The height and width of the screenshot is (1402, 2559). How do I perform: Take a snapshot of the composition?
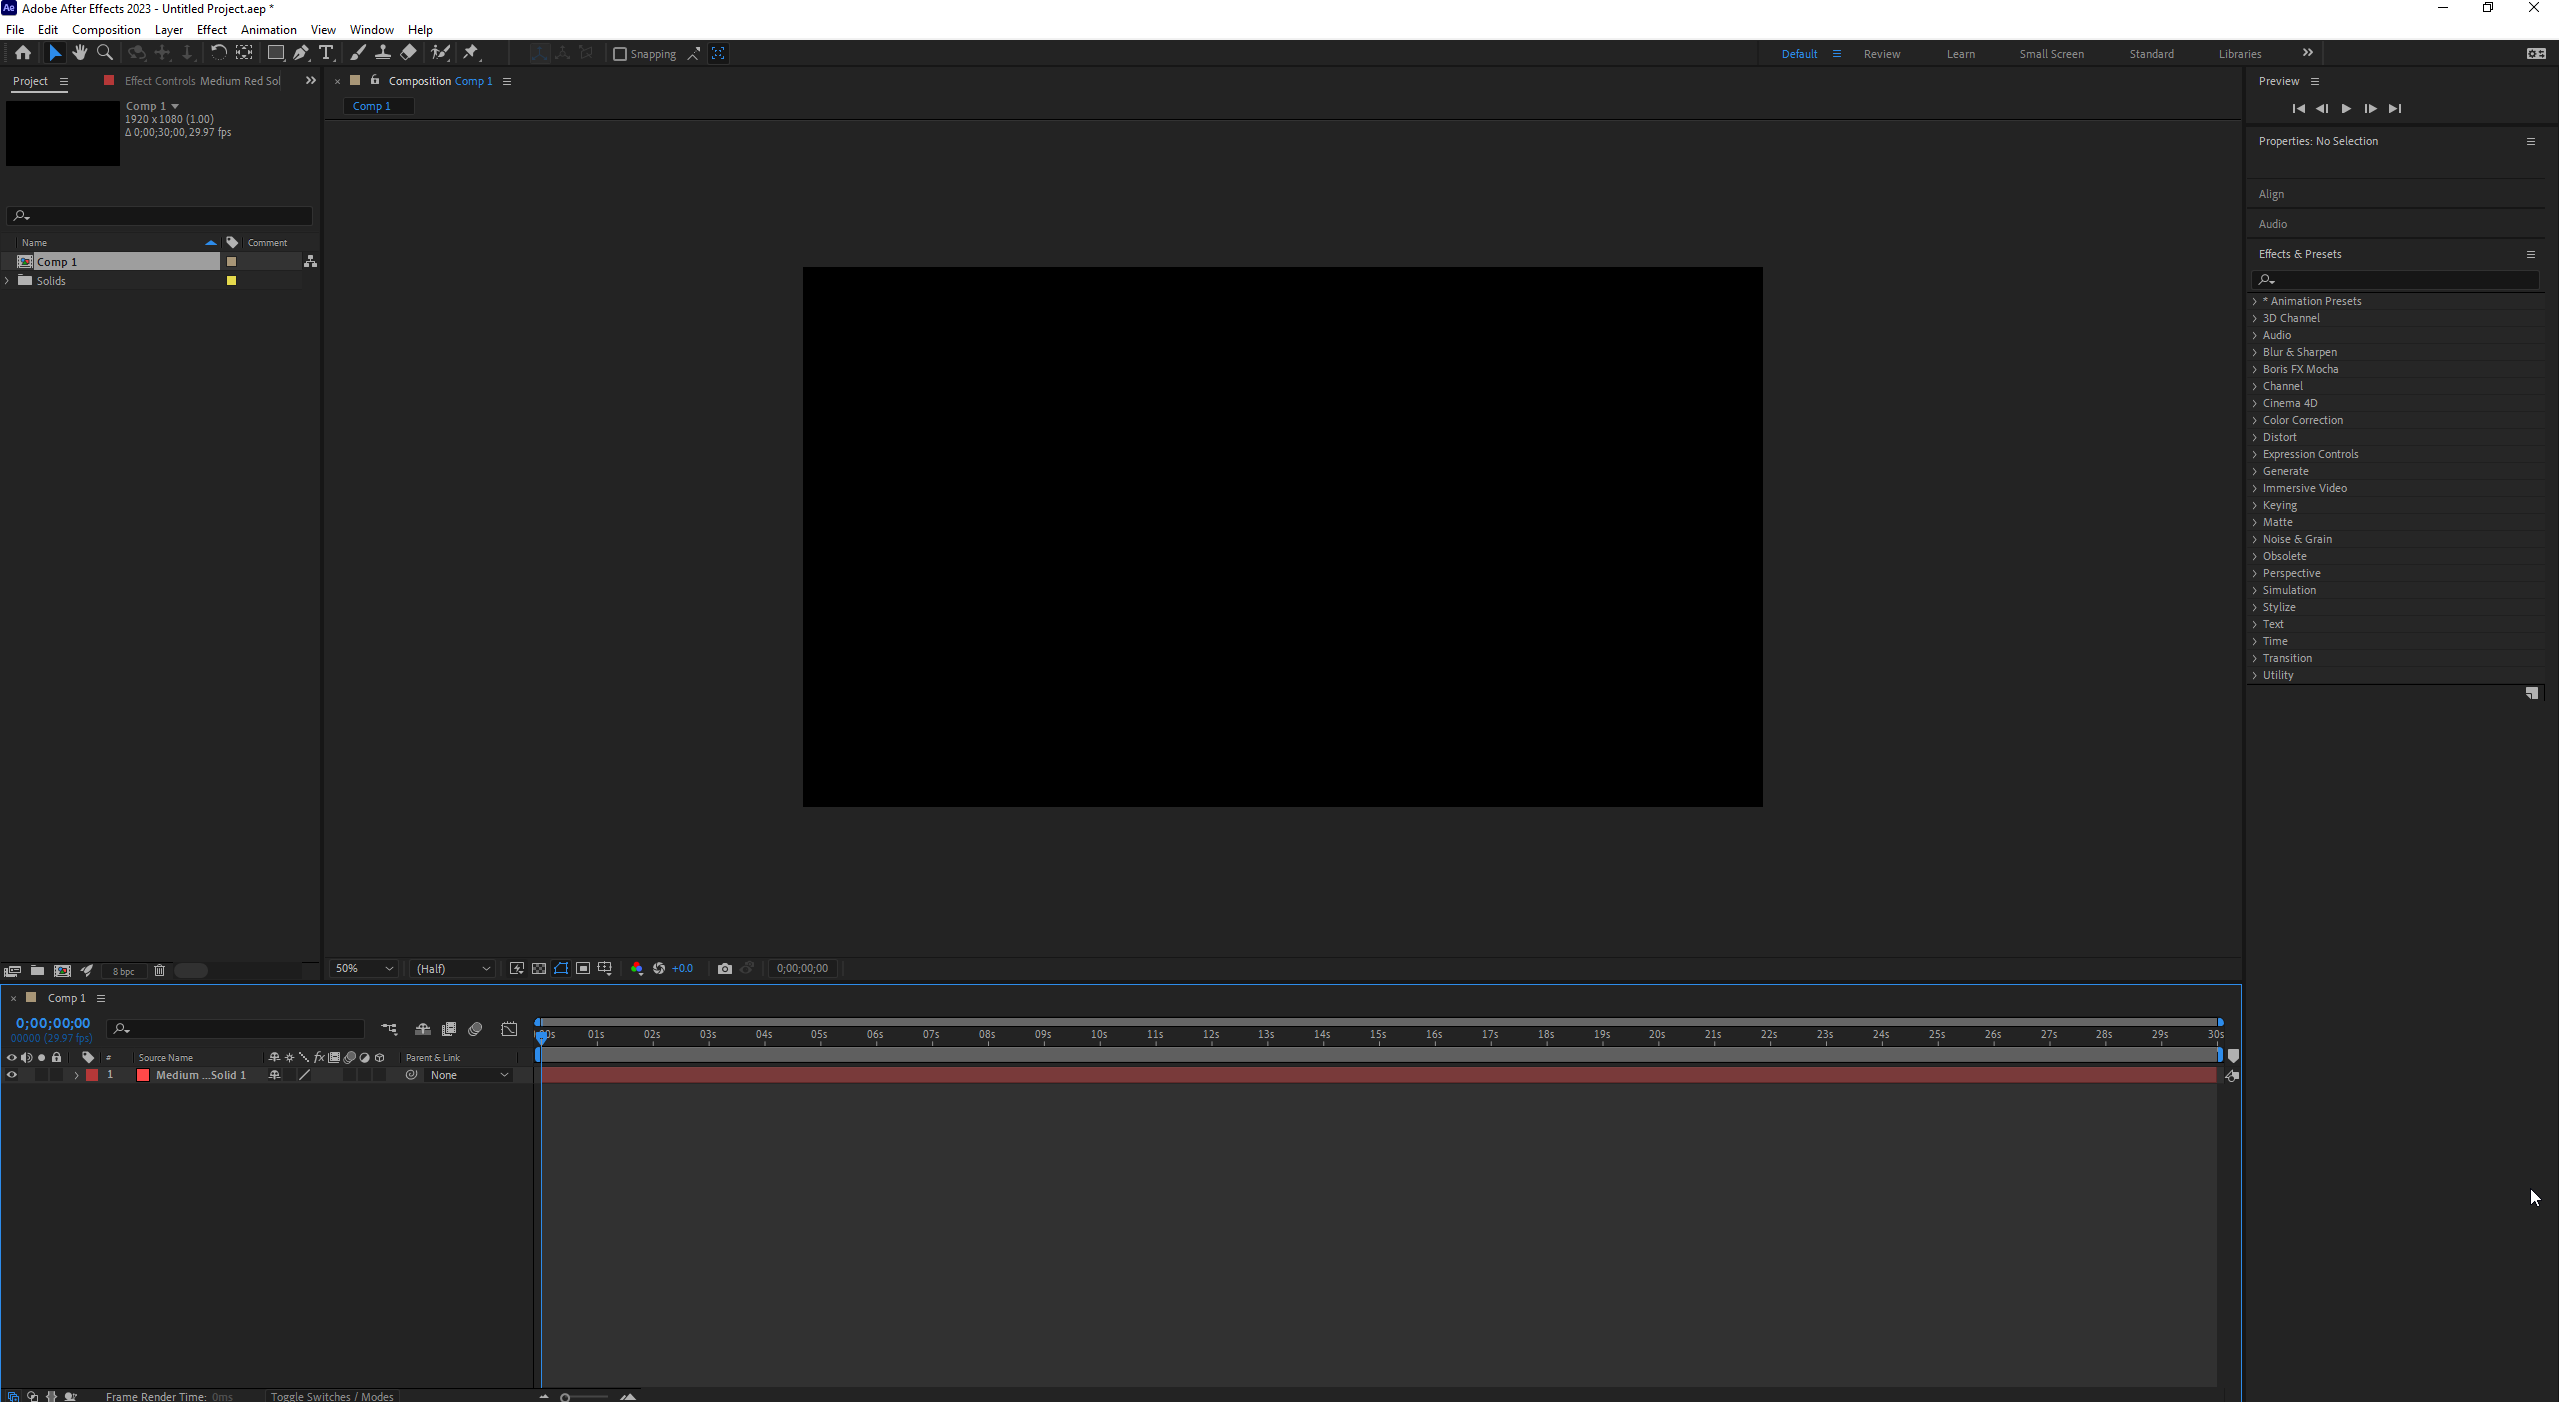pos(724,968)
